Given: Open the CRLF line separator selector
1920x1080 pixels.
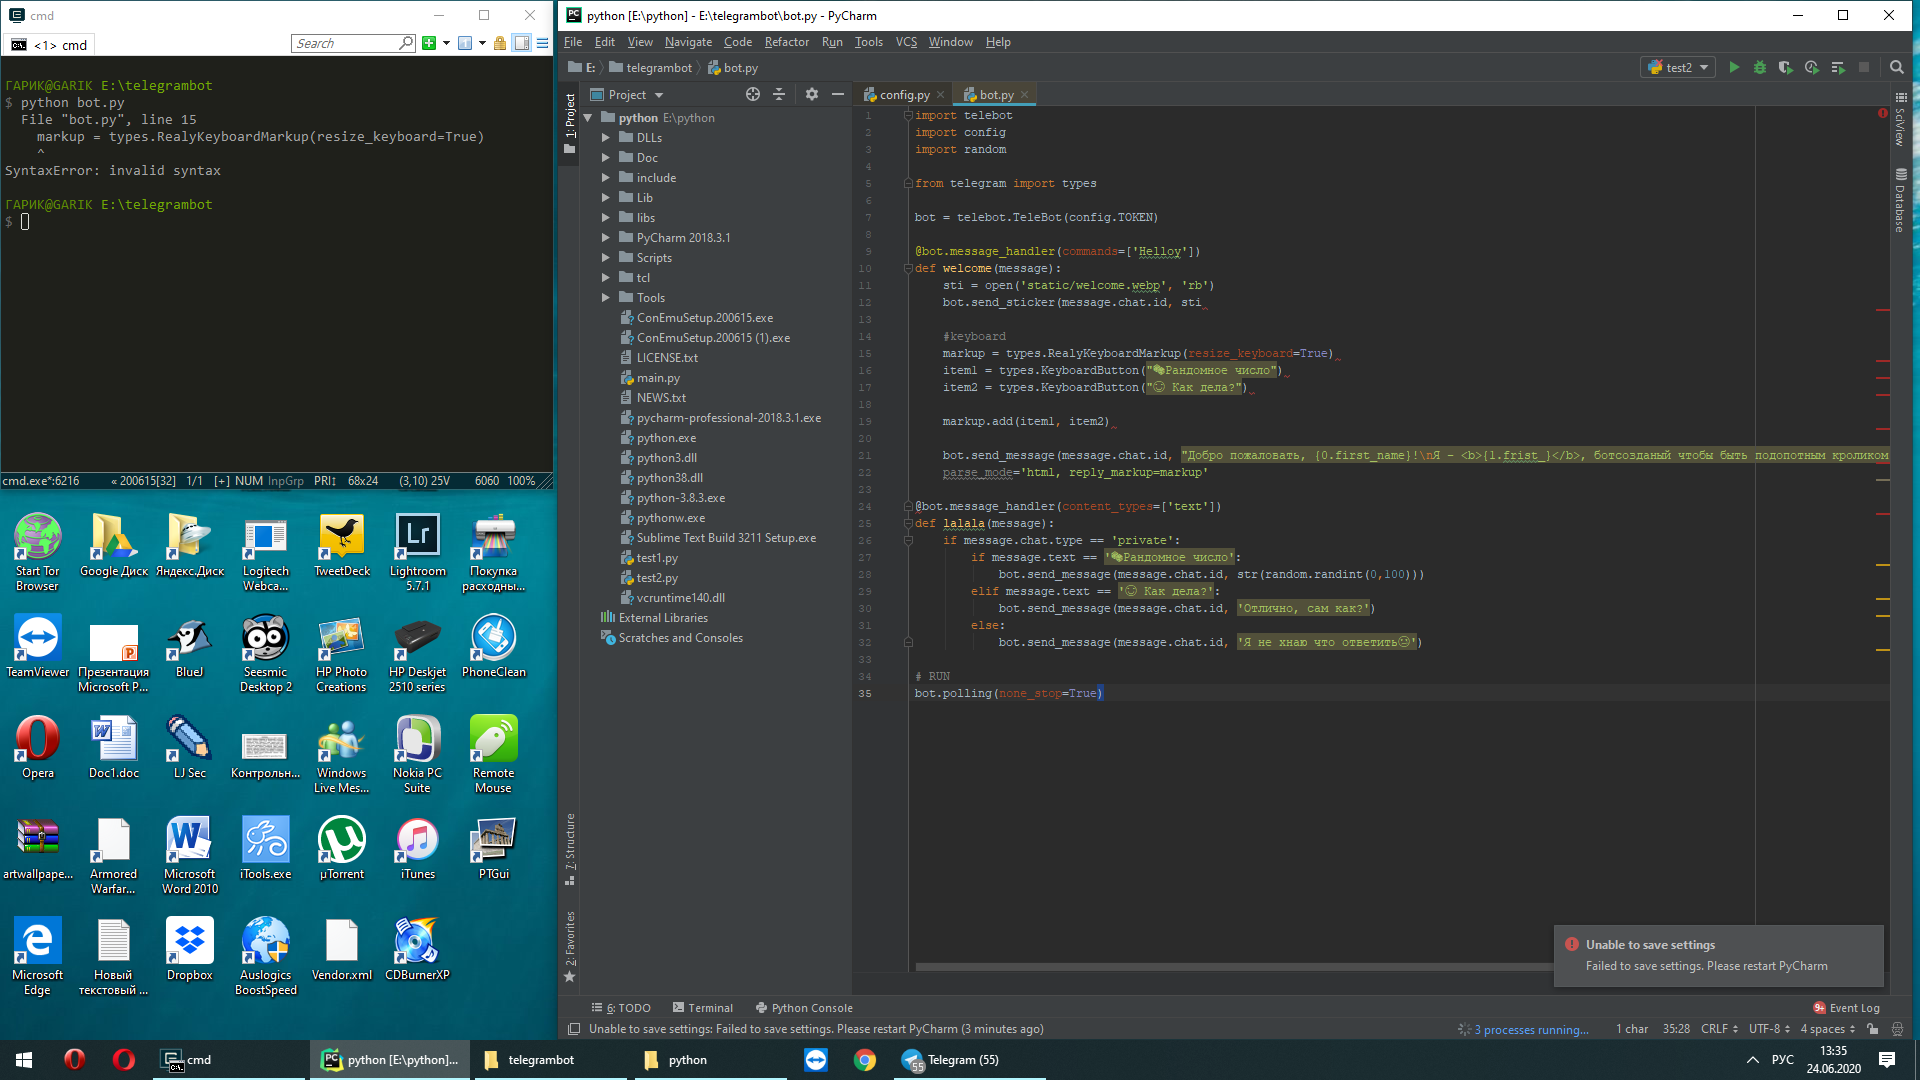Looking at the screenshot, I should (1719, 1029).
